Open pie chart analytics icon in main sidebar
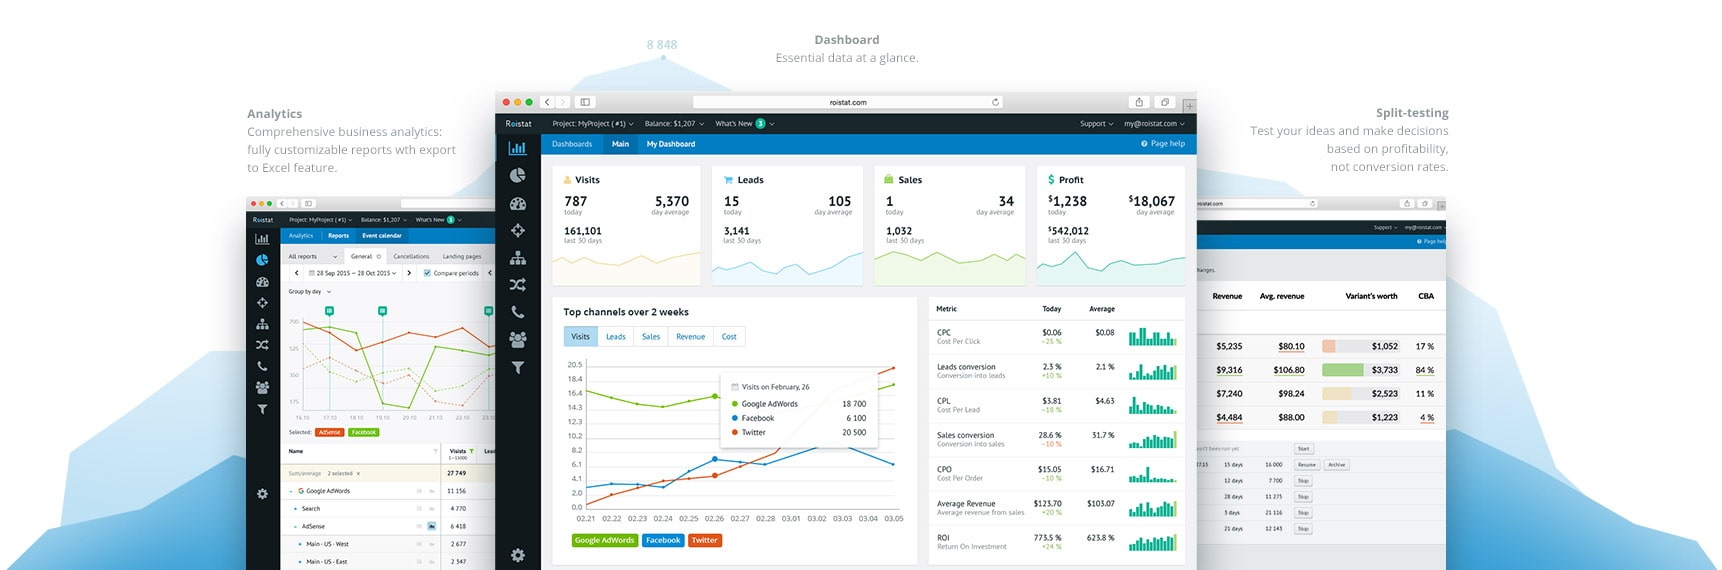 tap(517, 176)
